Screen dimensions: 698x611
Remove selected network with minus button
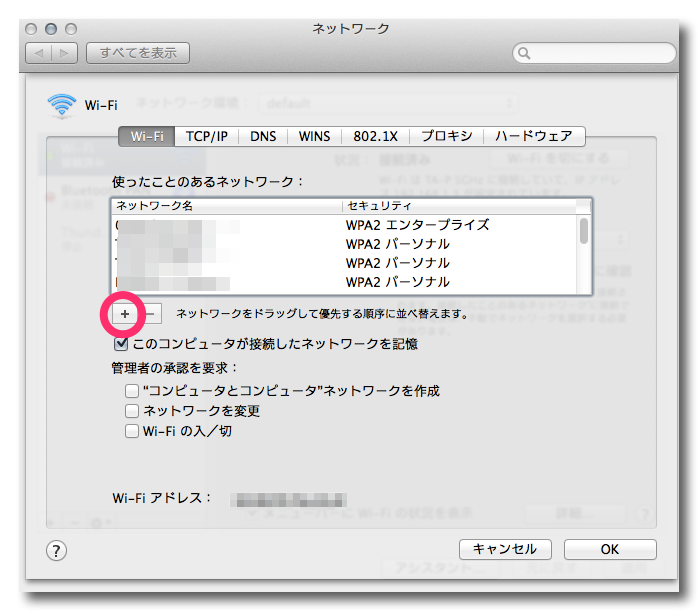coord(150,314)
